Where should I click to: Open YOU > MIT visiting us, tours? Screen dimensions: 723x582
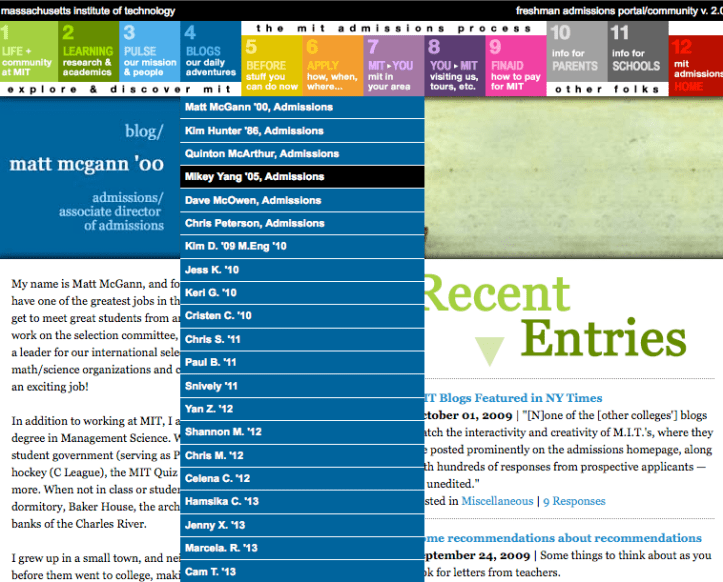(x=455, y=66)
